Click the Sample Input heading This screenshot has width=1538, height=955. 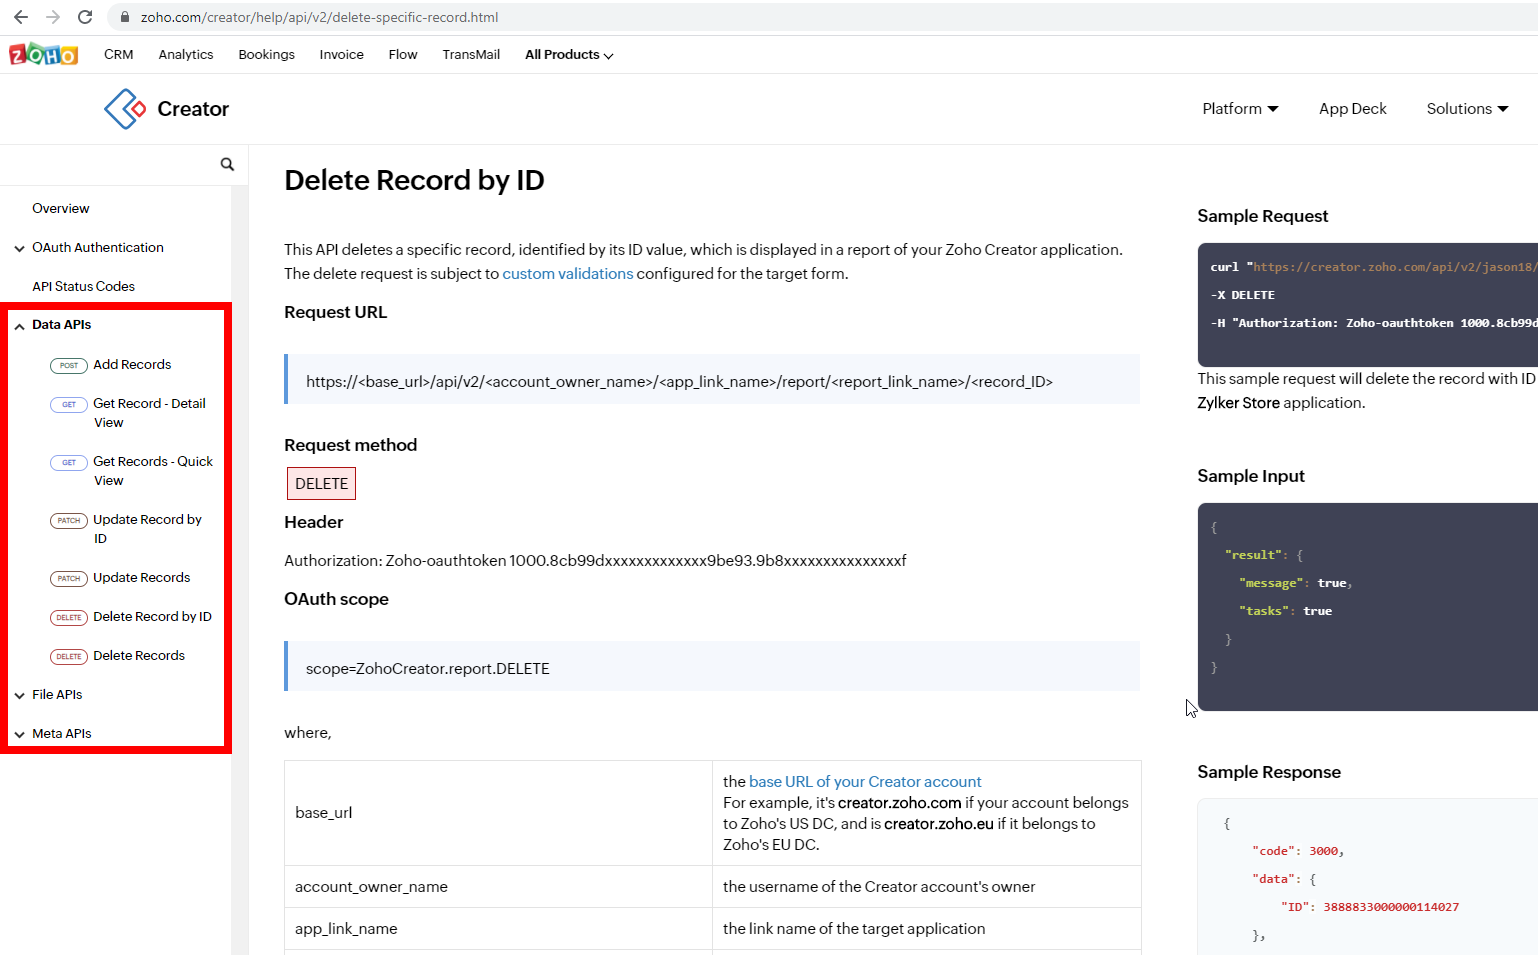[1251, 476]
